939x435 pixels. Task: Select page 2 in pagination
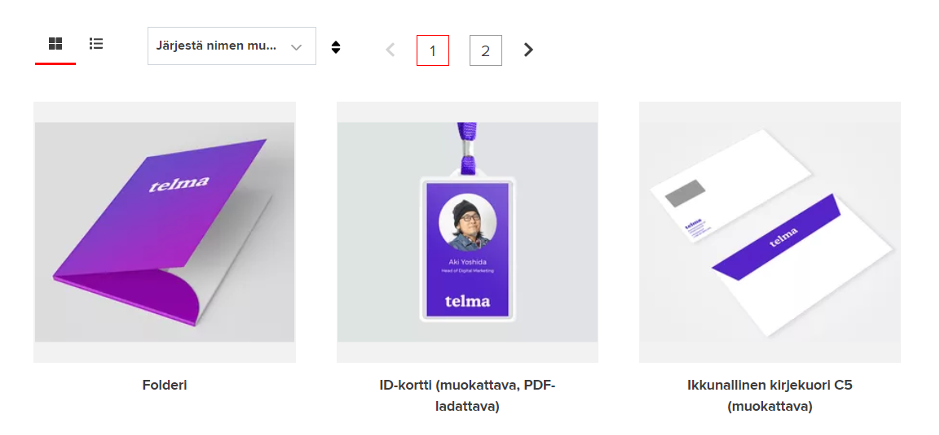(485, 50)
